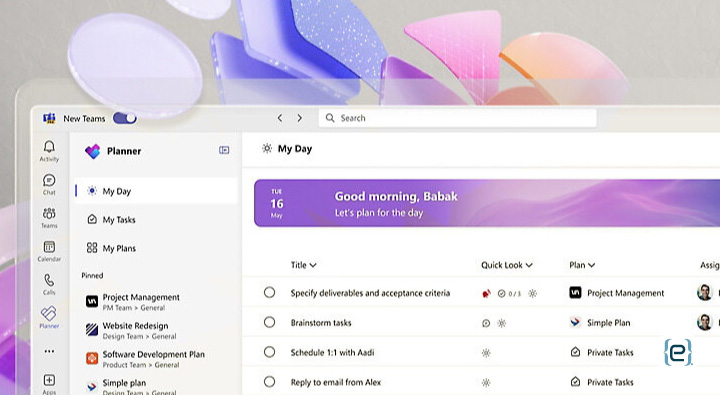720x395 pixels.
Task: Click Private Tasks on Schedule 1:1 row
Action: point(610,352)
